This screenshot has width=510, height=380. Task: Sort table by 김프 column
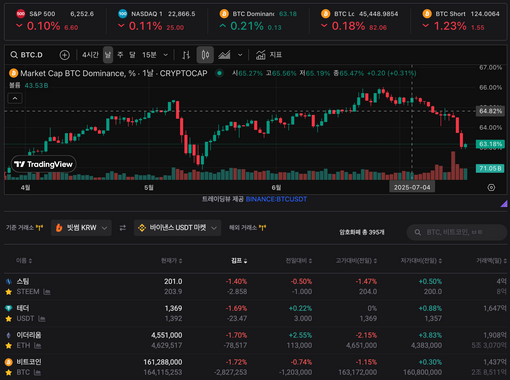(x=239, y=261)
